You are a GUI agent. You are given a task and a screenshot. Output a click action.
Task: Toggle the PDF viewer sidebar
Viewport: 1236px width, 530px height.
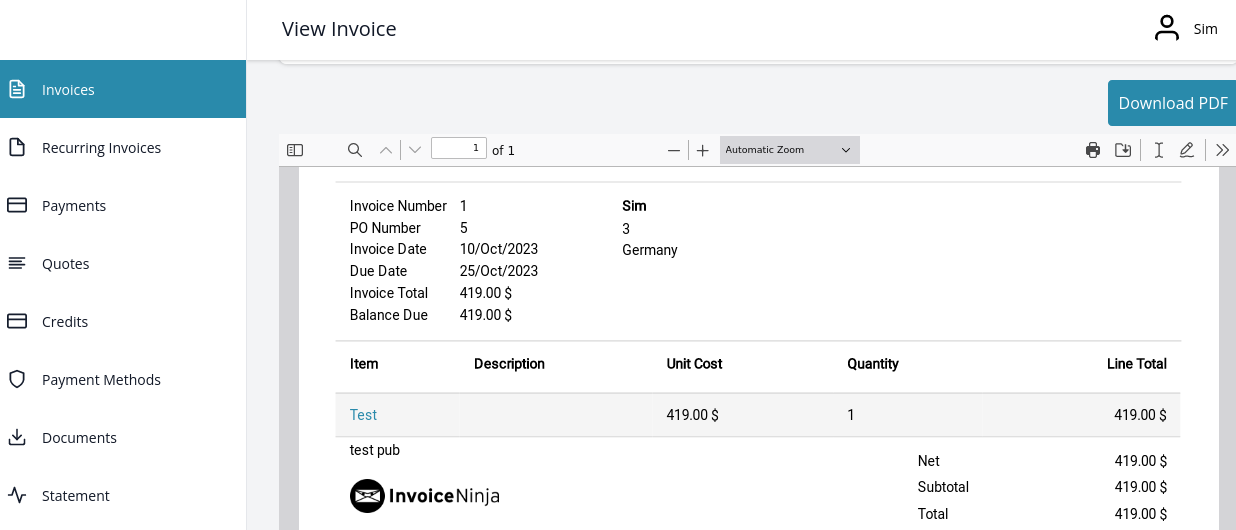[295, 150]
